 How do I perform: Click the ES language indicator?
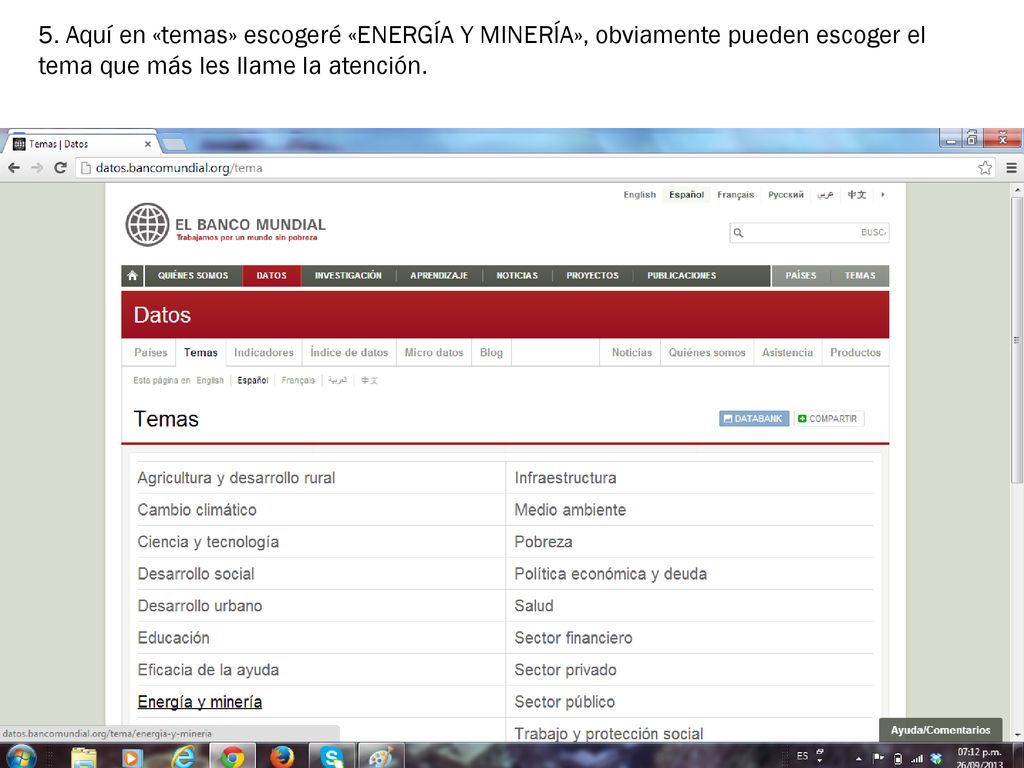point(803,756)
